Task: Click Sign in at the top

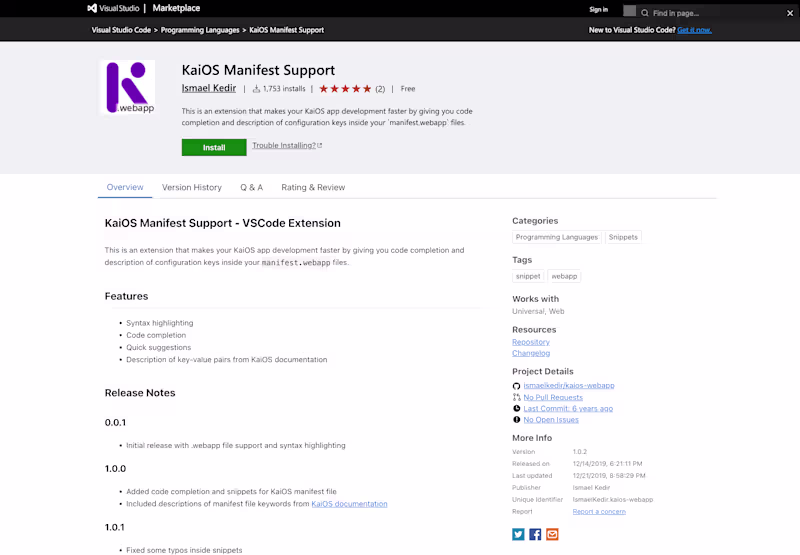Action: pyautogui.click(x=598, y=10)
